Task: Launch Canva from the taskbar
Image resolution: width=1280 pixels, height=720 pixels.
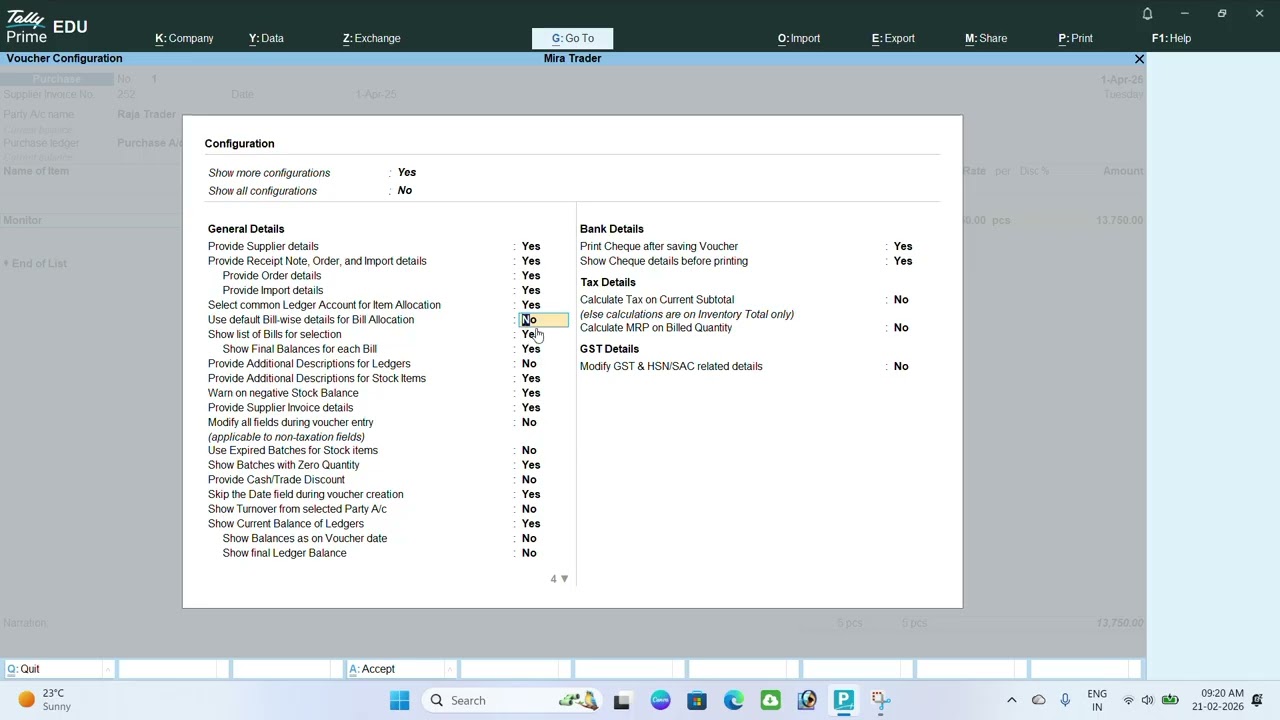Action: [660, 700]
